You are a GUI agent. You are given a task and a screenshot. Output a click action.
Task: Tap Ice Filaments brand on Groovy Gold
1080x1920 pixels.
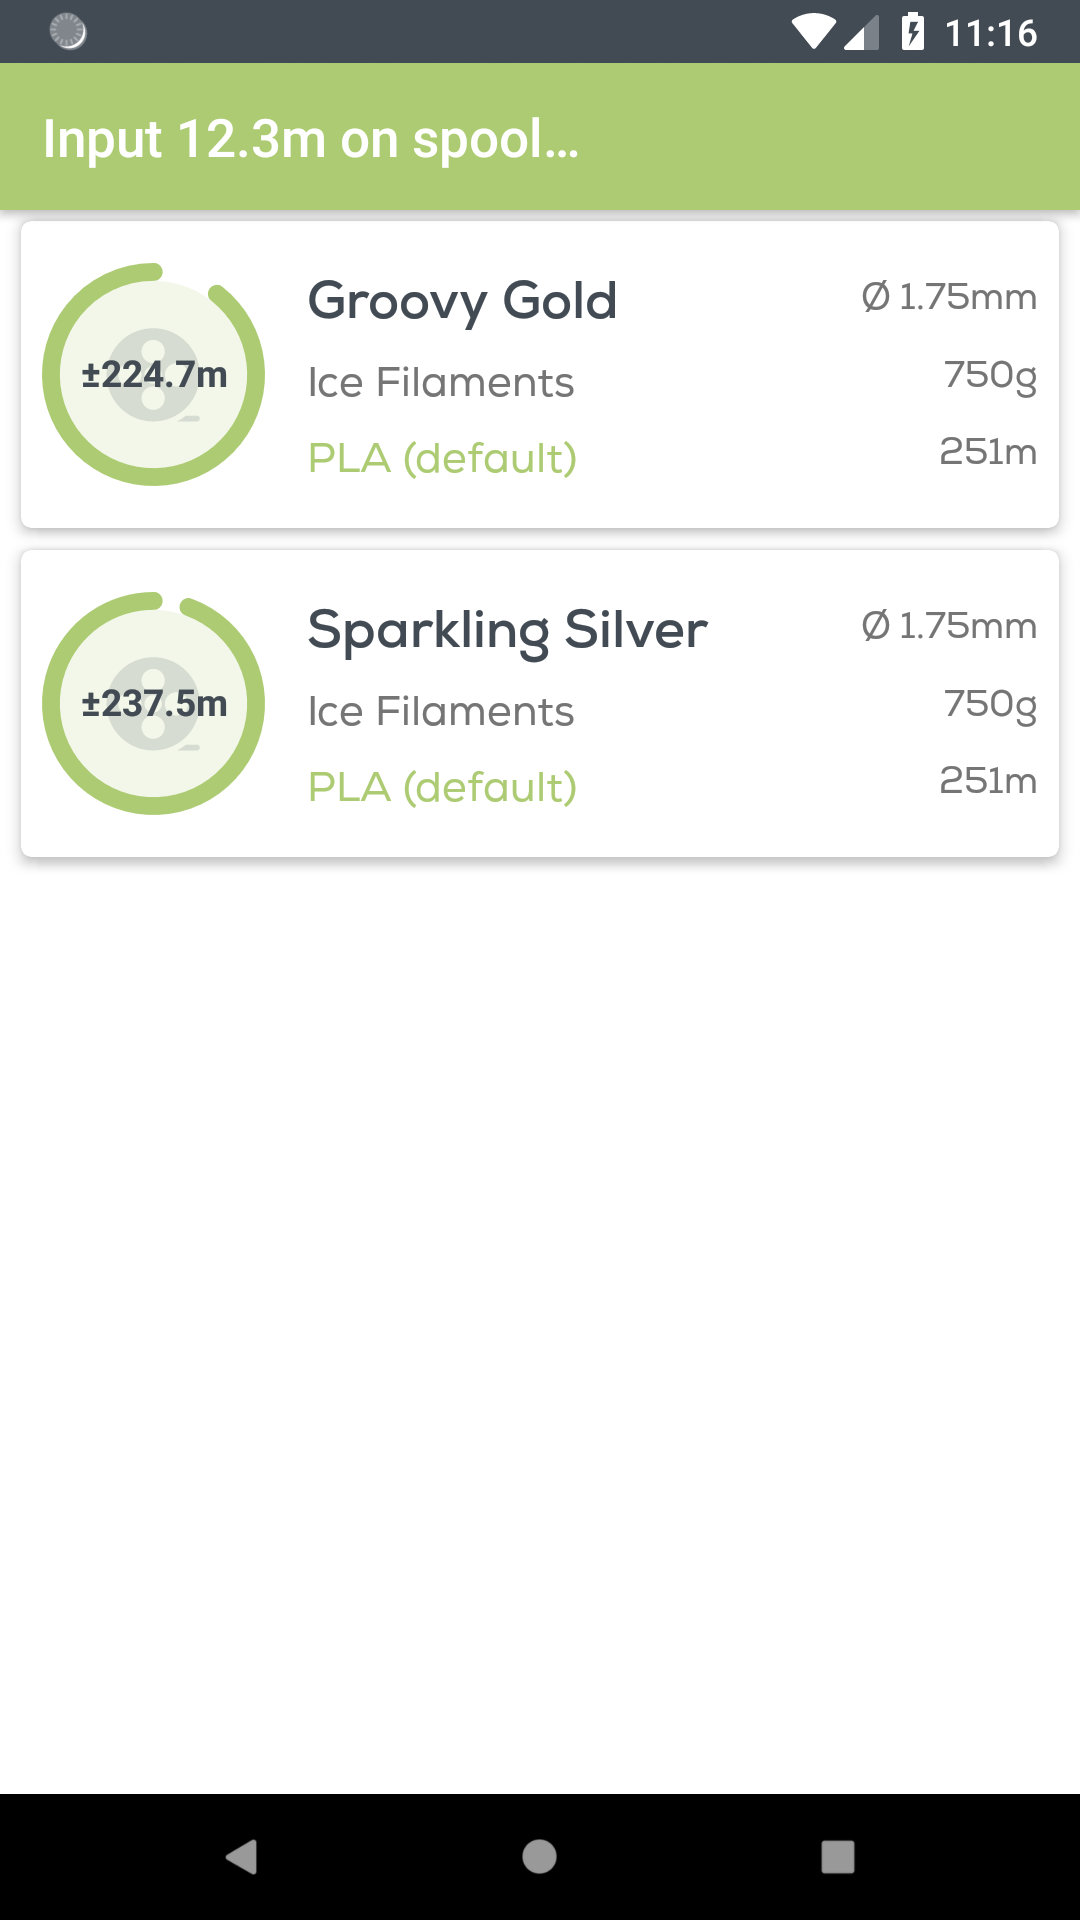click(440, 383)
